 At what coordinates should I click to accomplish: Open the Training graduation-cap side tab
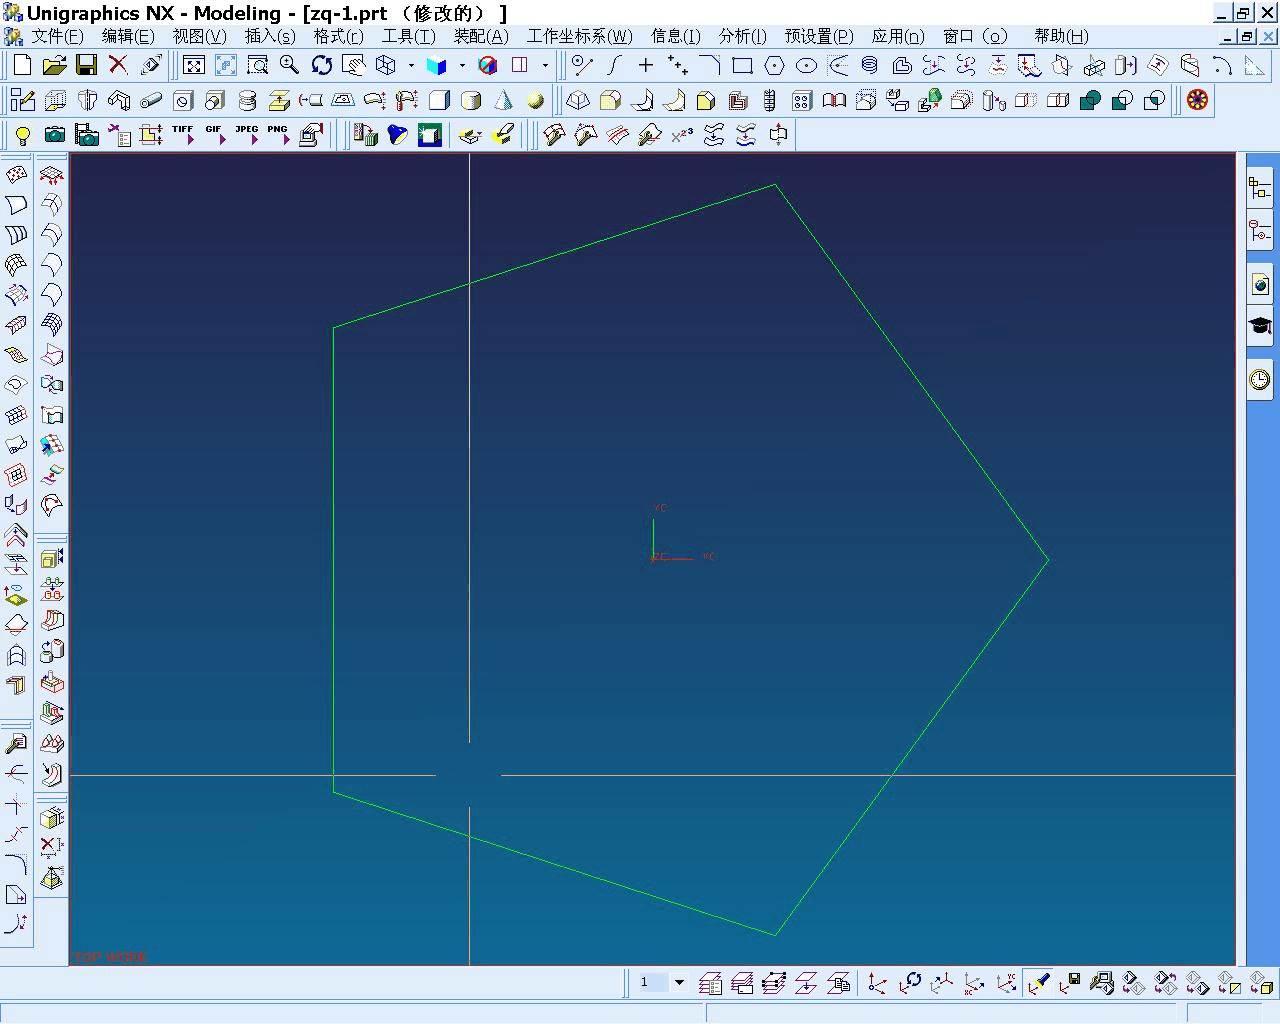[1260, 326]
